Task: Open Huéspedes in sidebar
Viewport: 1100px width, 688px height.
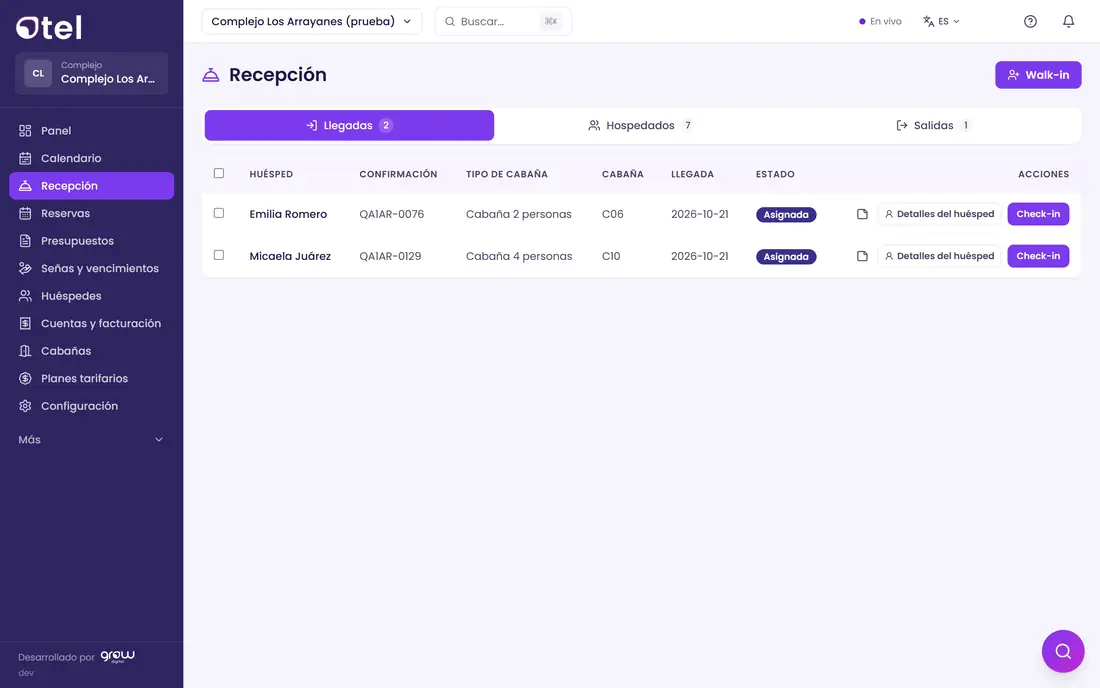Action: click(91, 296)
